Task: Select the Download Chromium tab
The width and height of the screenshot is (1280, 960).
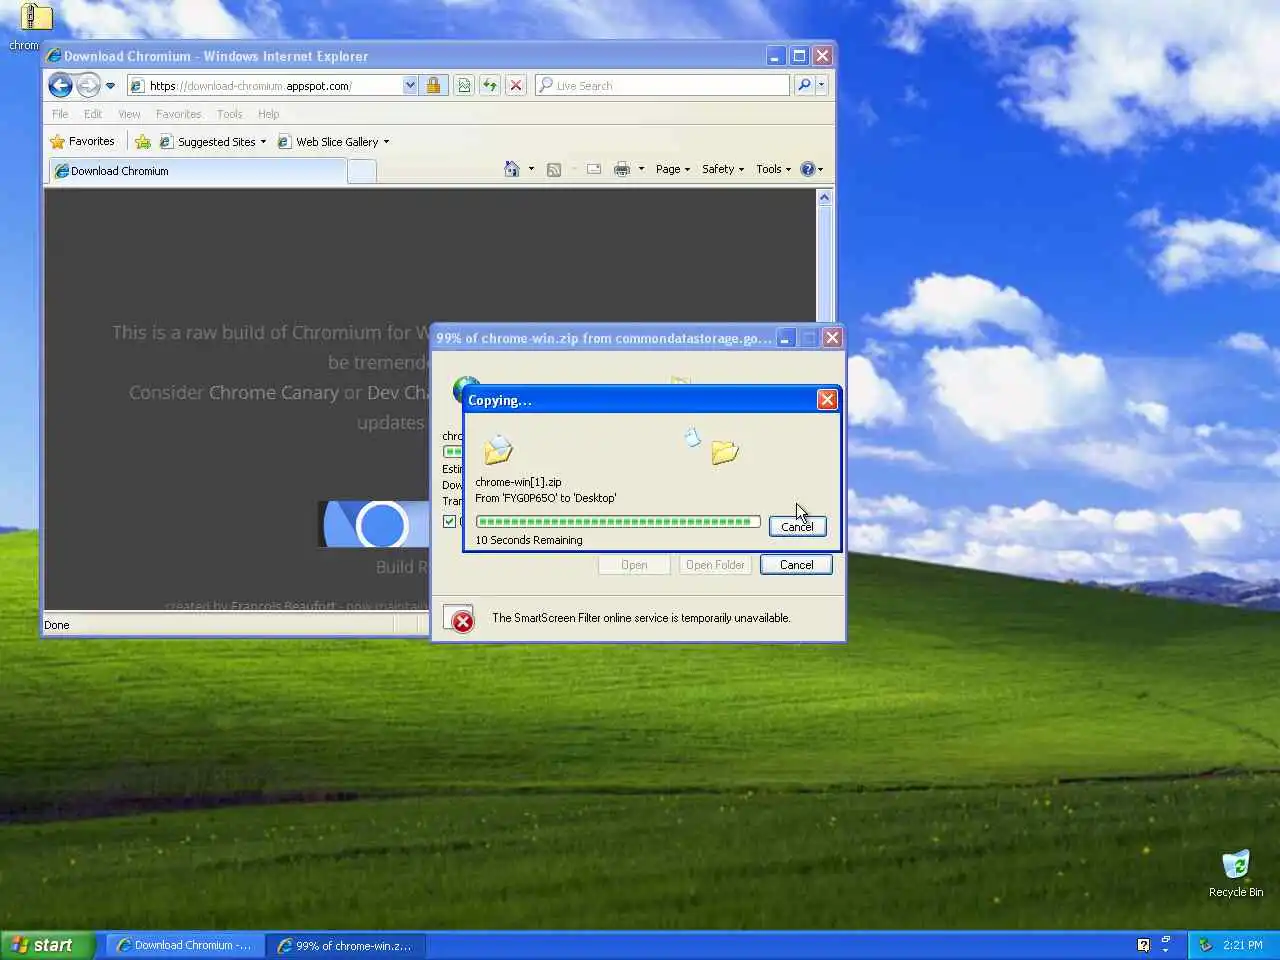Action: click(197, 171)
